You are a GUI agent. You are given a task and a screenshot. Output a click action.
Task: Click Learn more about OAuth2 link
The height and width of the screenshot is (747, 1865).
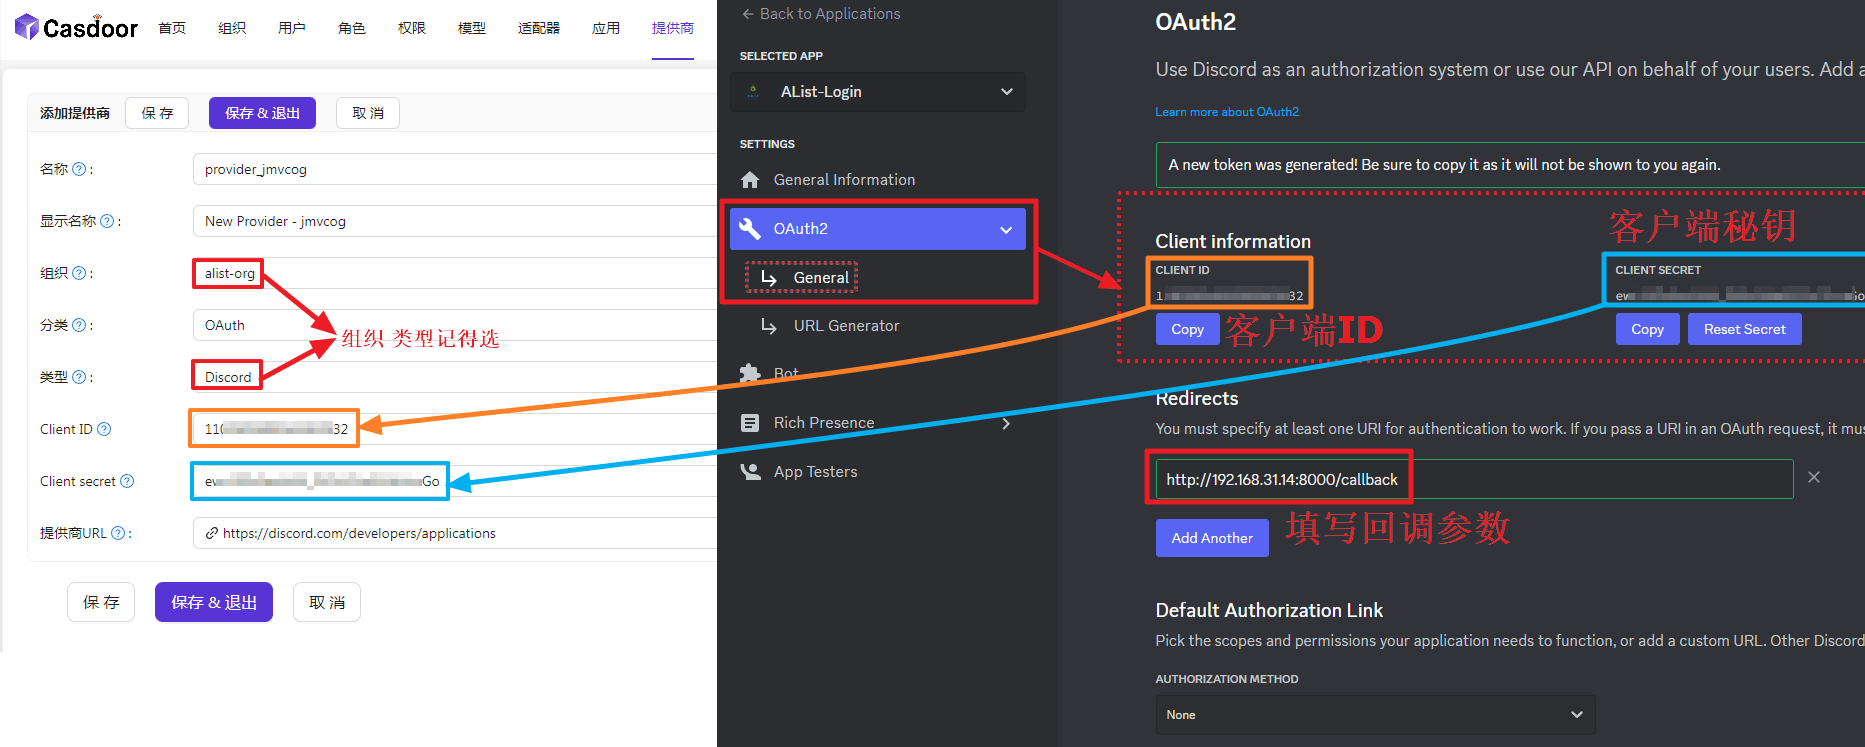click(1227, 112)
